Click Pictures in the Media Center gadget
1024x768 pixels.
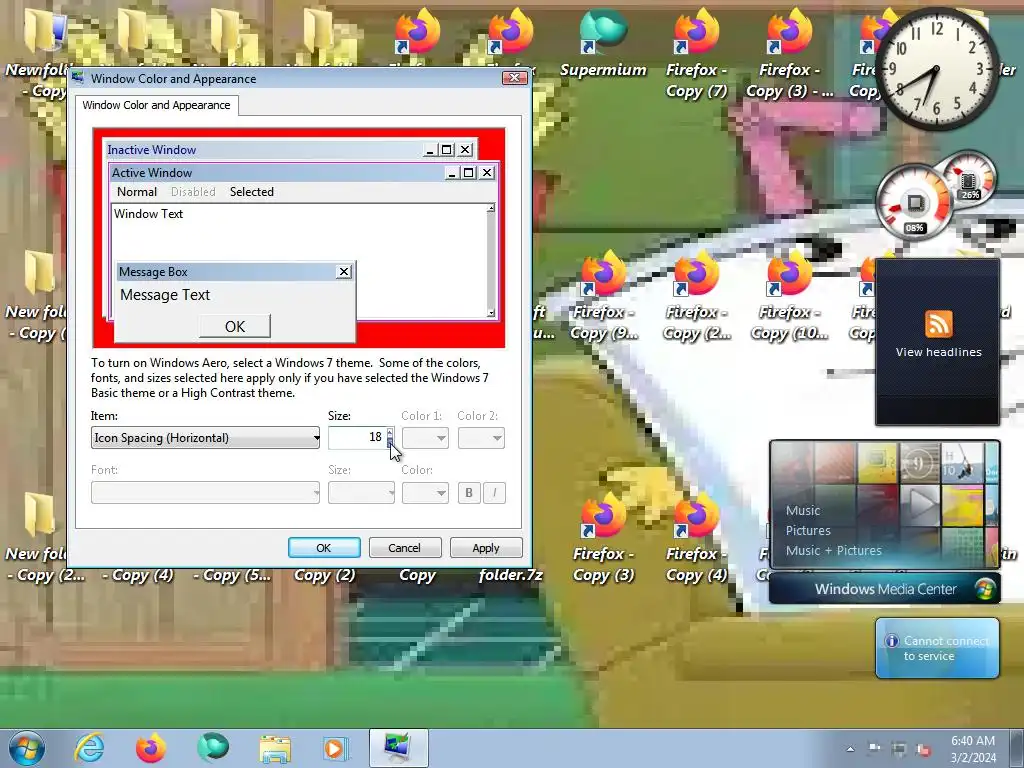tap(808, 530)
